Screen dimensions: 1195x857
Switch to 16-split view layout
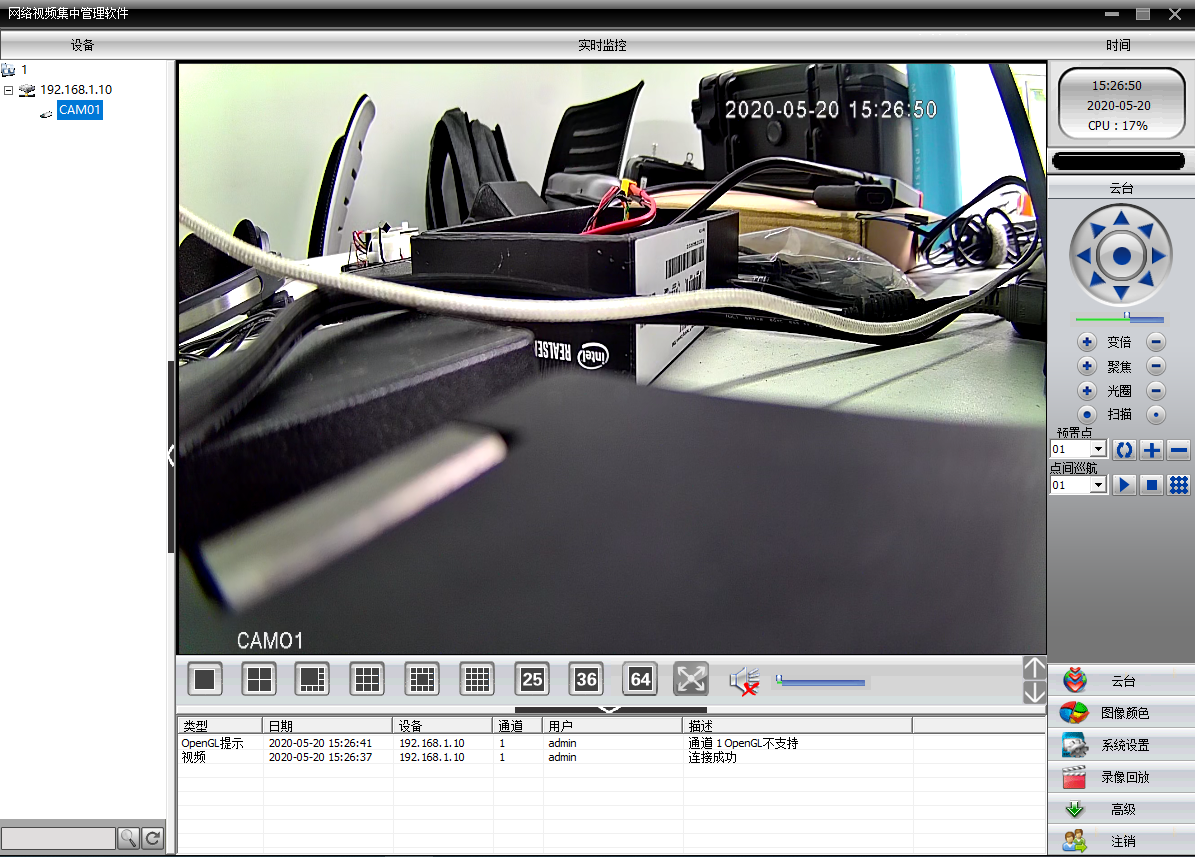click(477, 679)
